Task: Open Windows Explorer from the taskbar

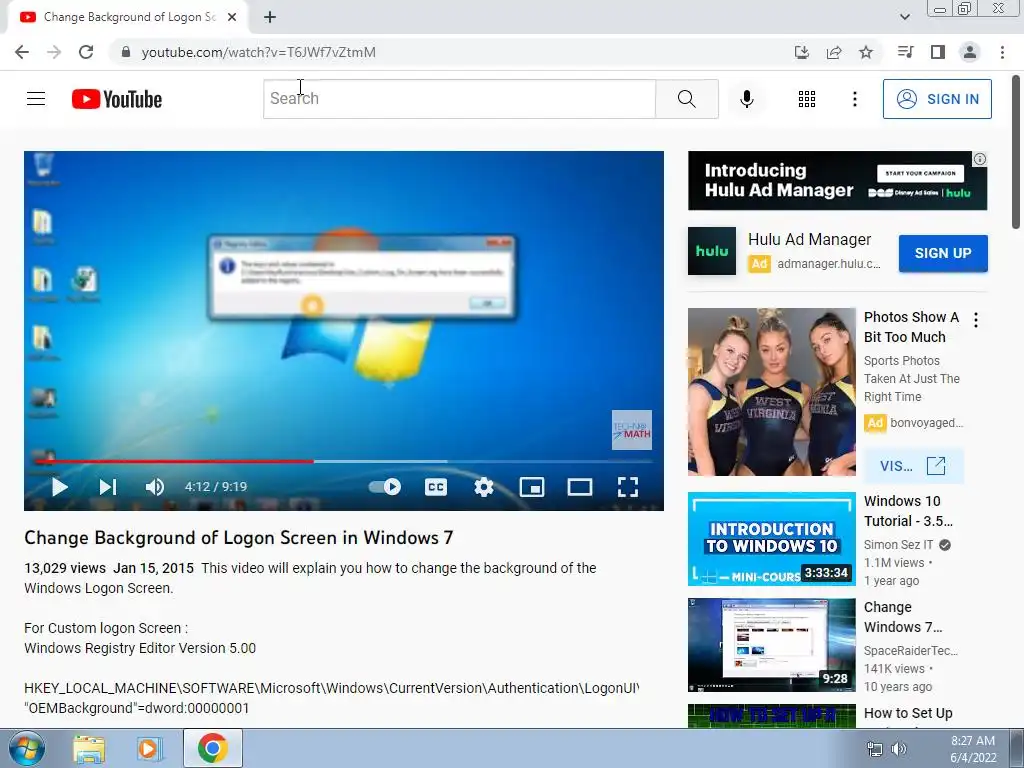Action: 89,749
